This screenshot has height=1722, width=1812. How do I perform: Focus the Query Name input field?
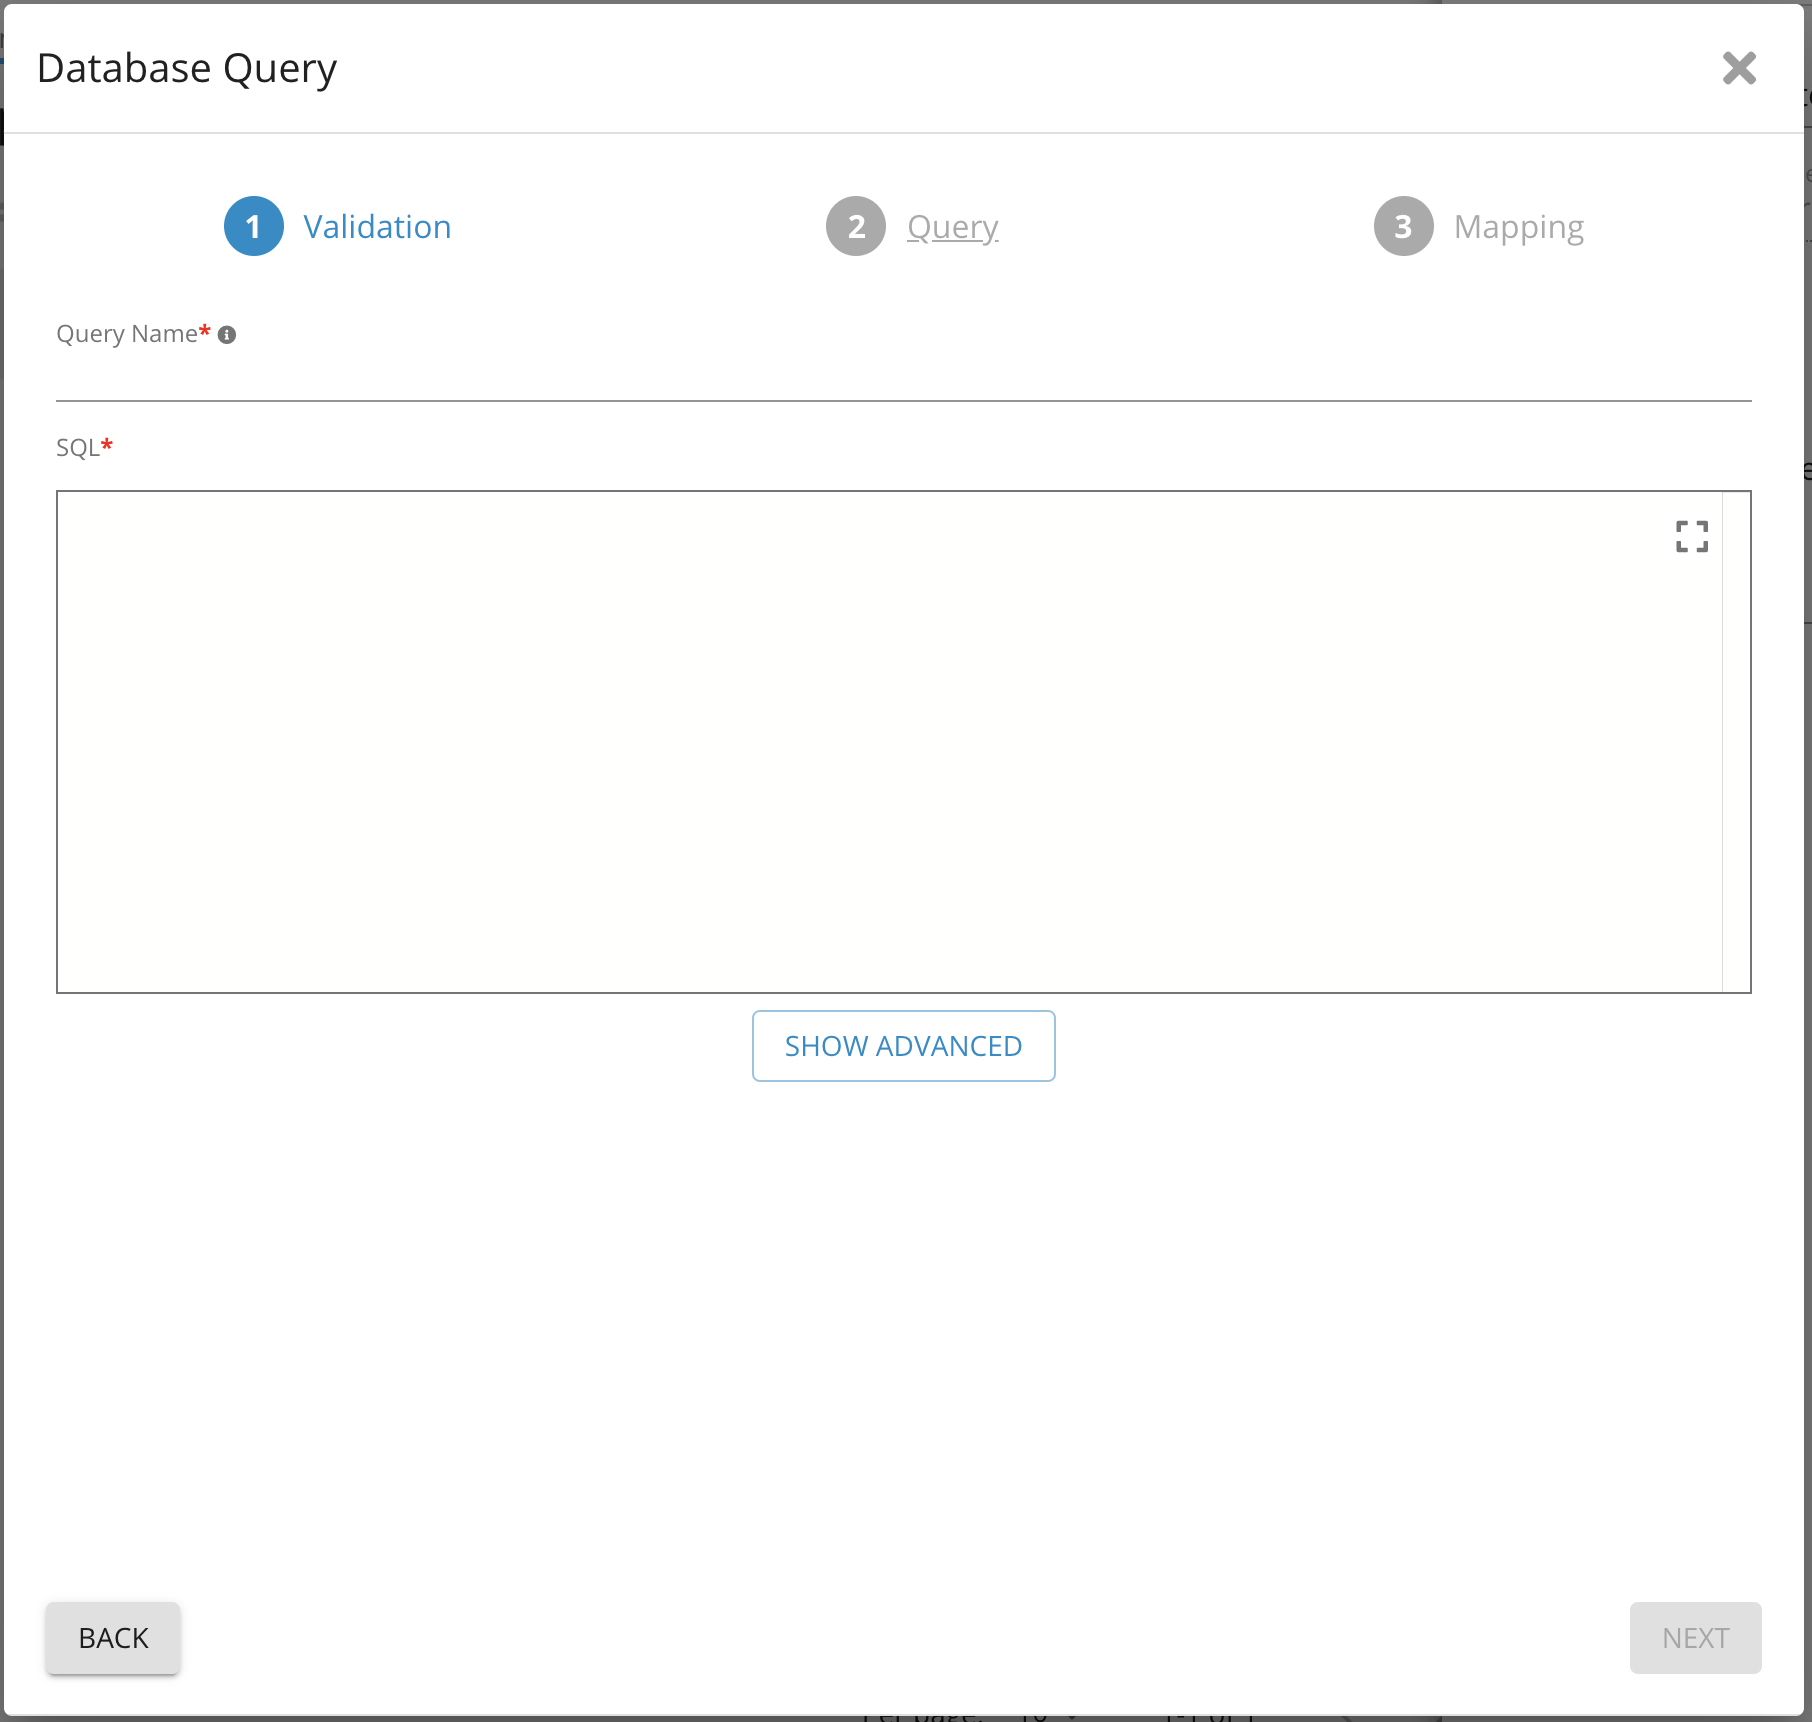click(902, 380)
